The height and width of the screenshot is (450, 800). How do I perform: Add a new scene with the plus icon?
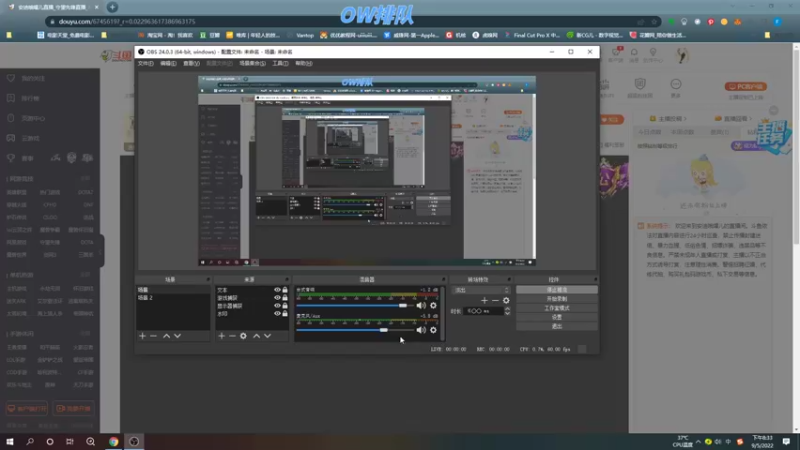tap(142, 336)
